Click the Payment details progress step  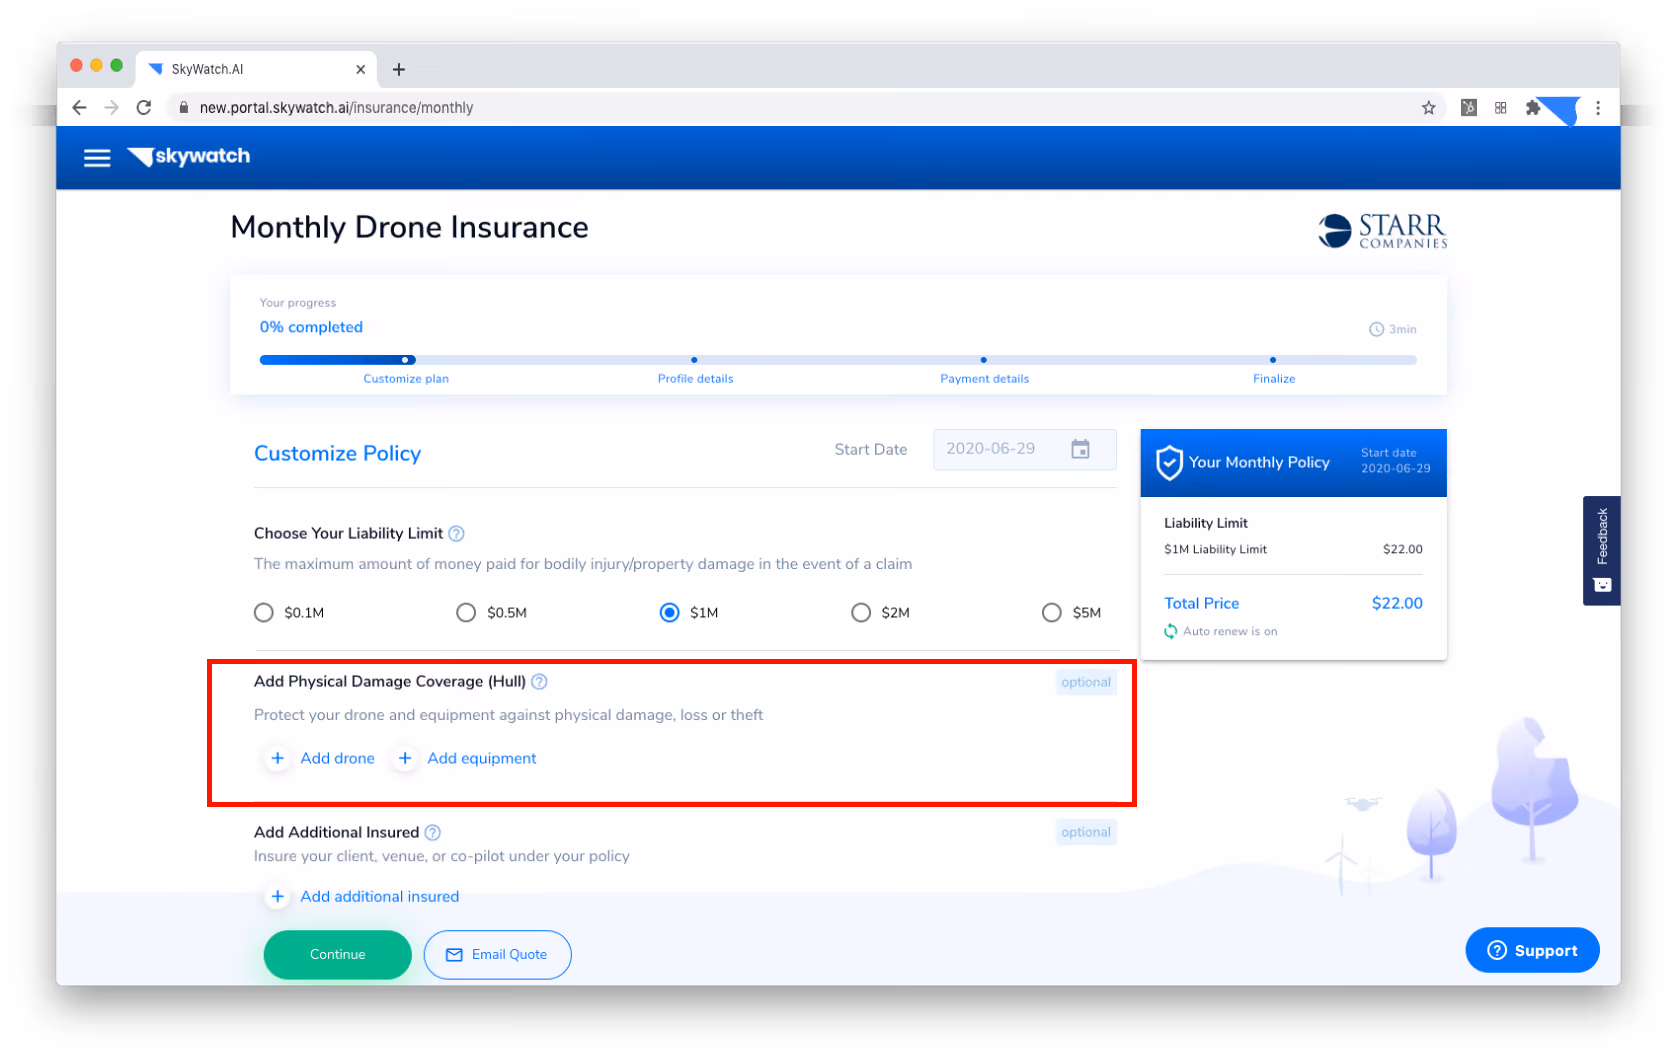[985, 379]
